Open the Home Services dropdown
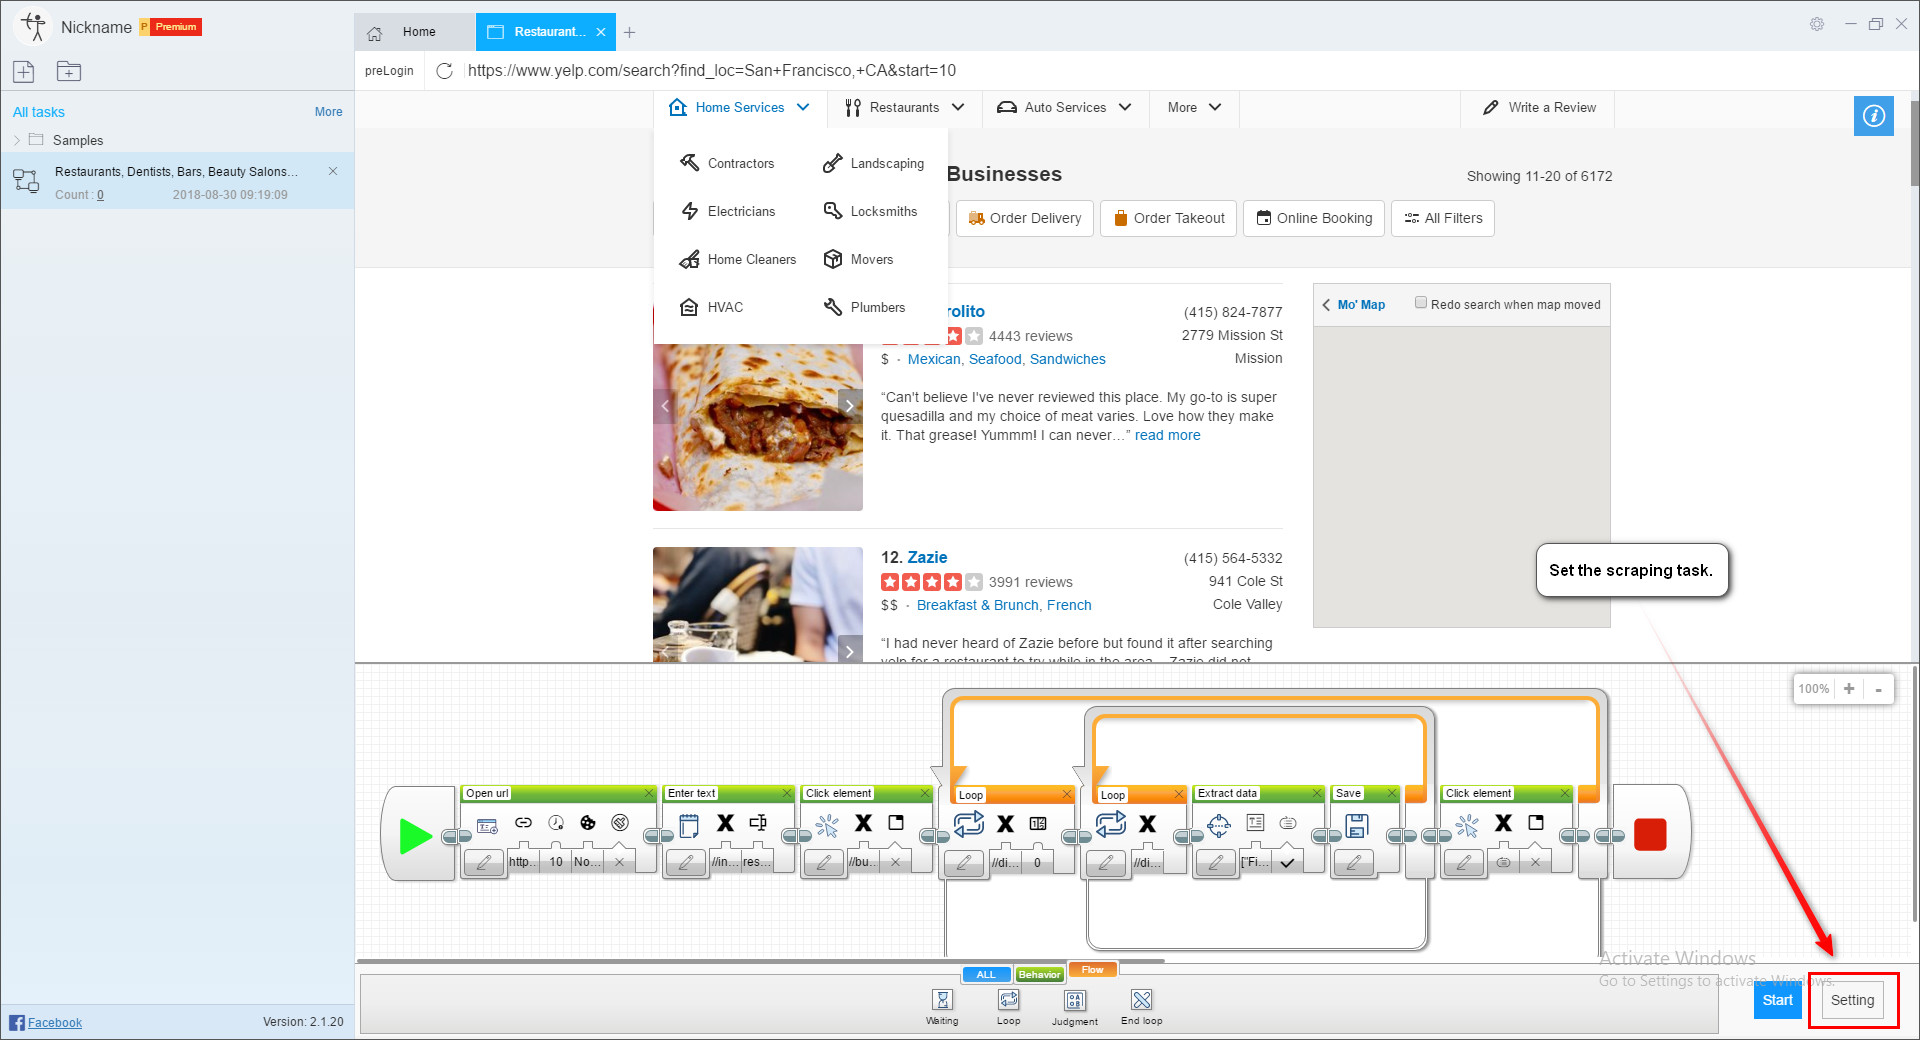This screenshot has height=1040, width=1920. pos(740,107)
